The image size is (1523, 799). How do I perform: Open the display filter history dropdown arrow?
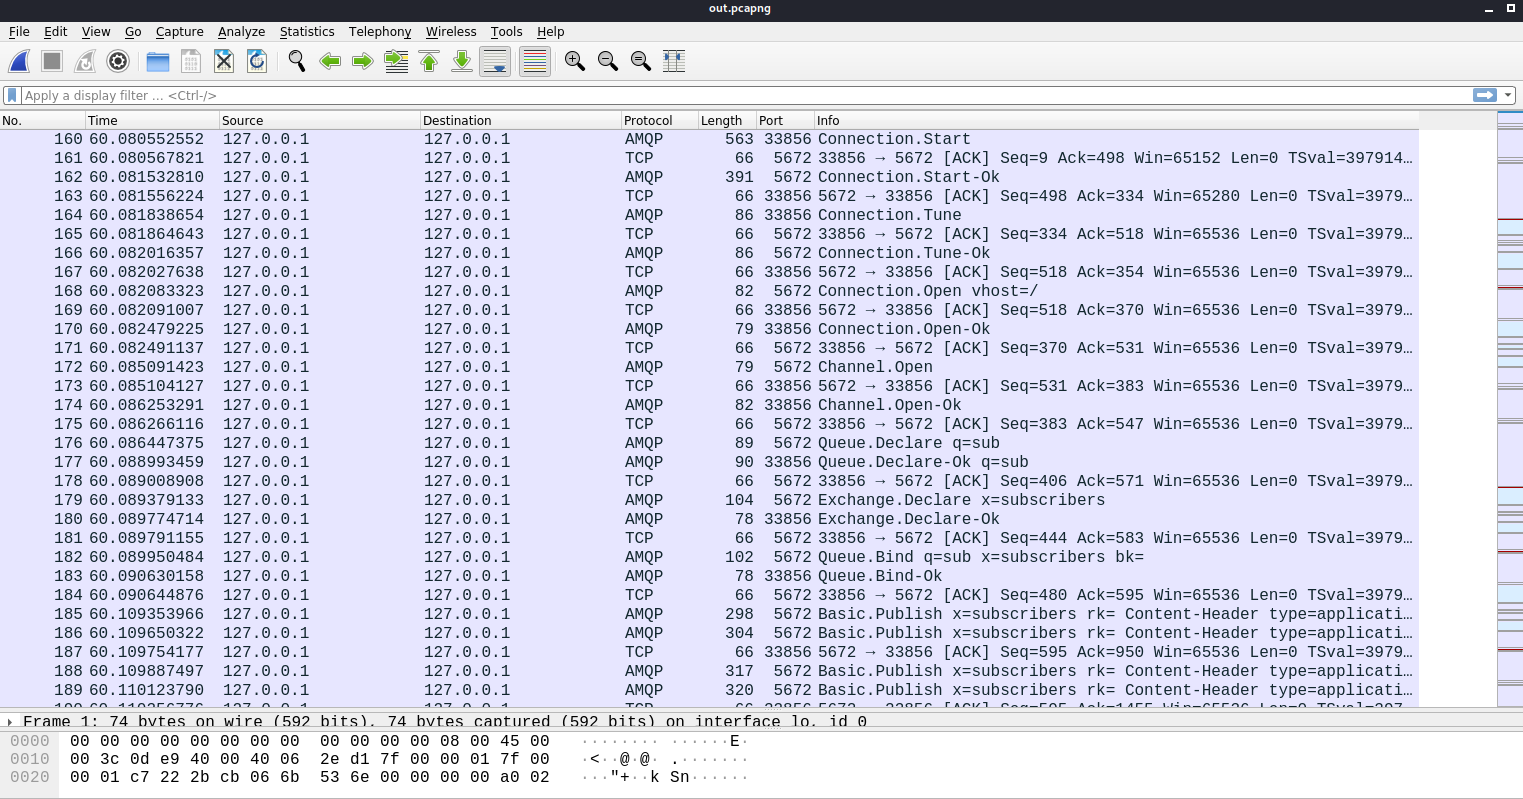point(1508,95)
